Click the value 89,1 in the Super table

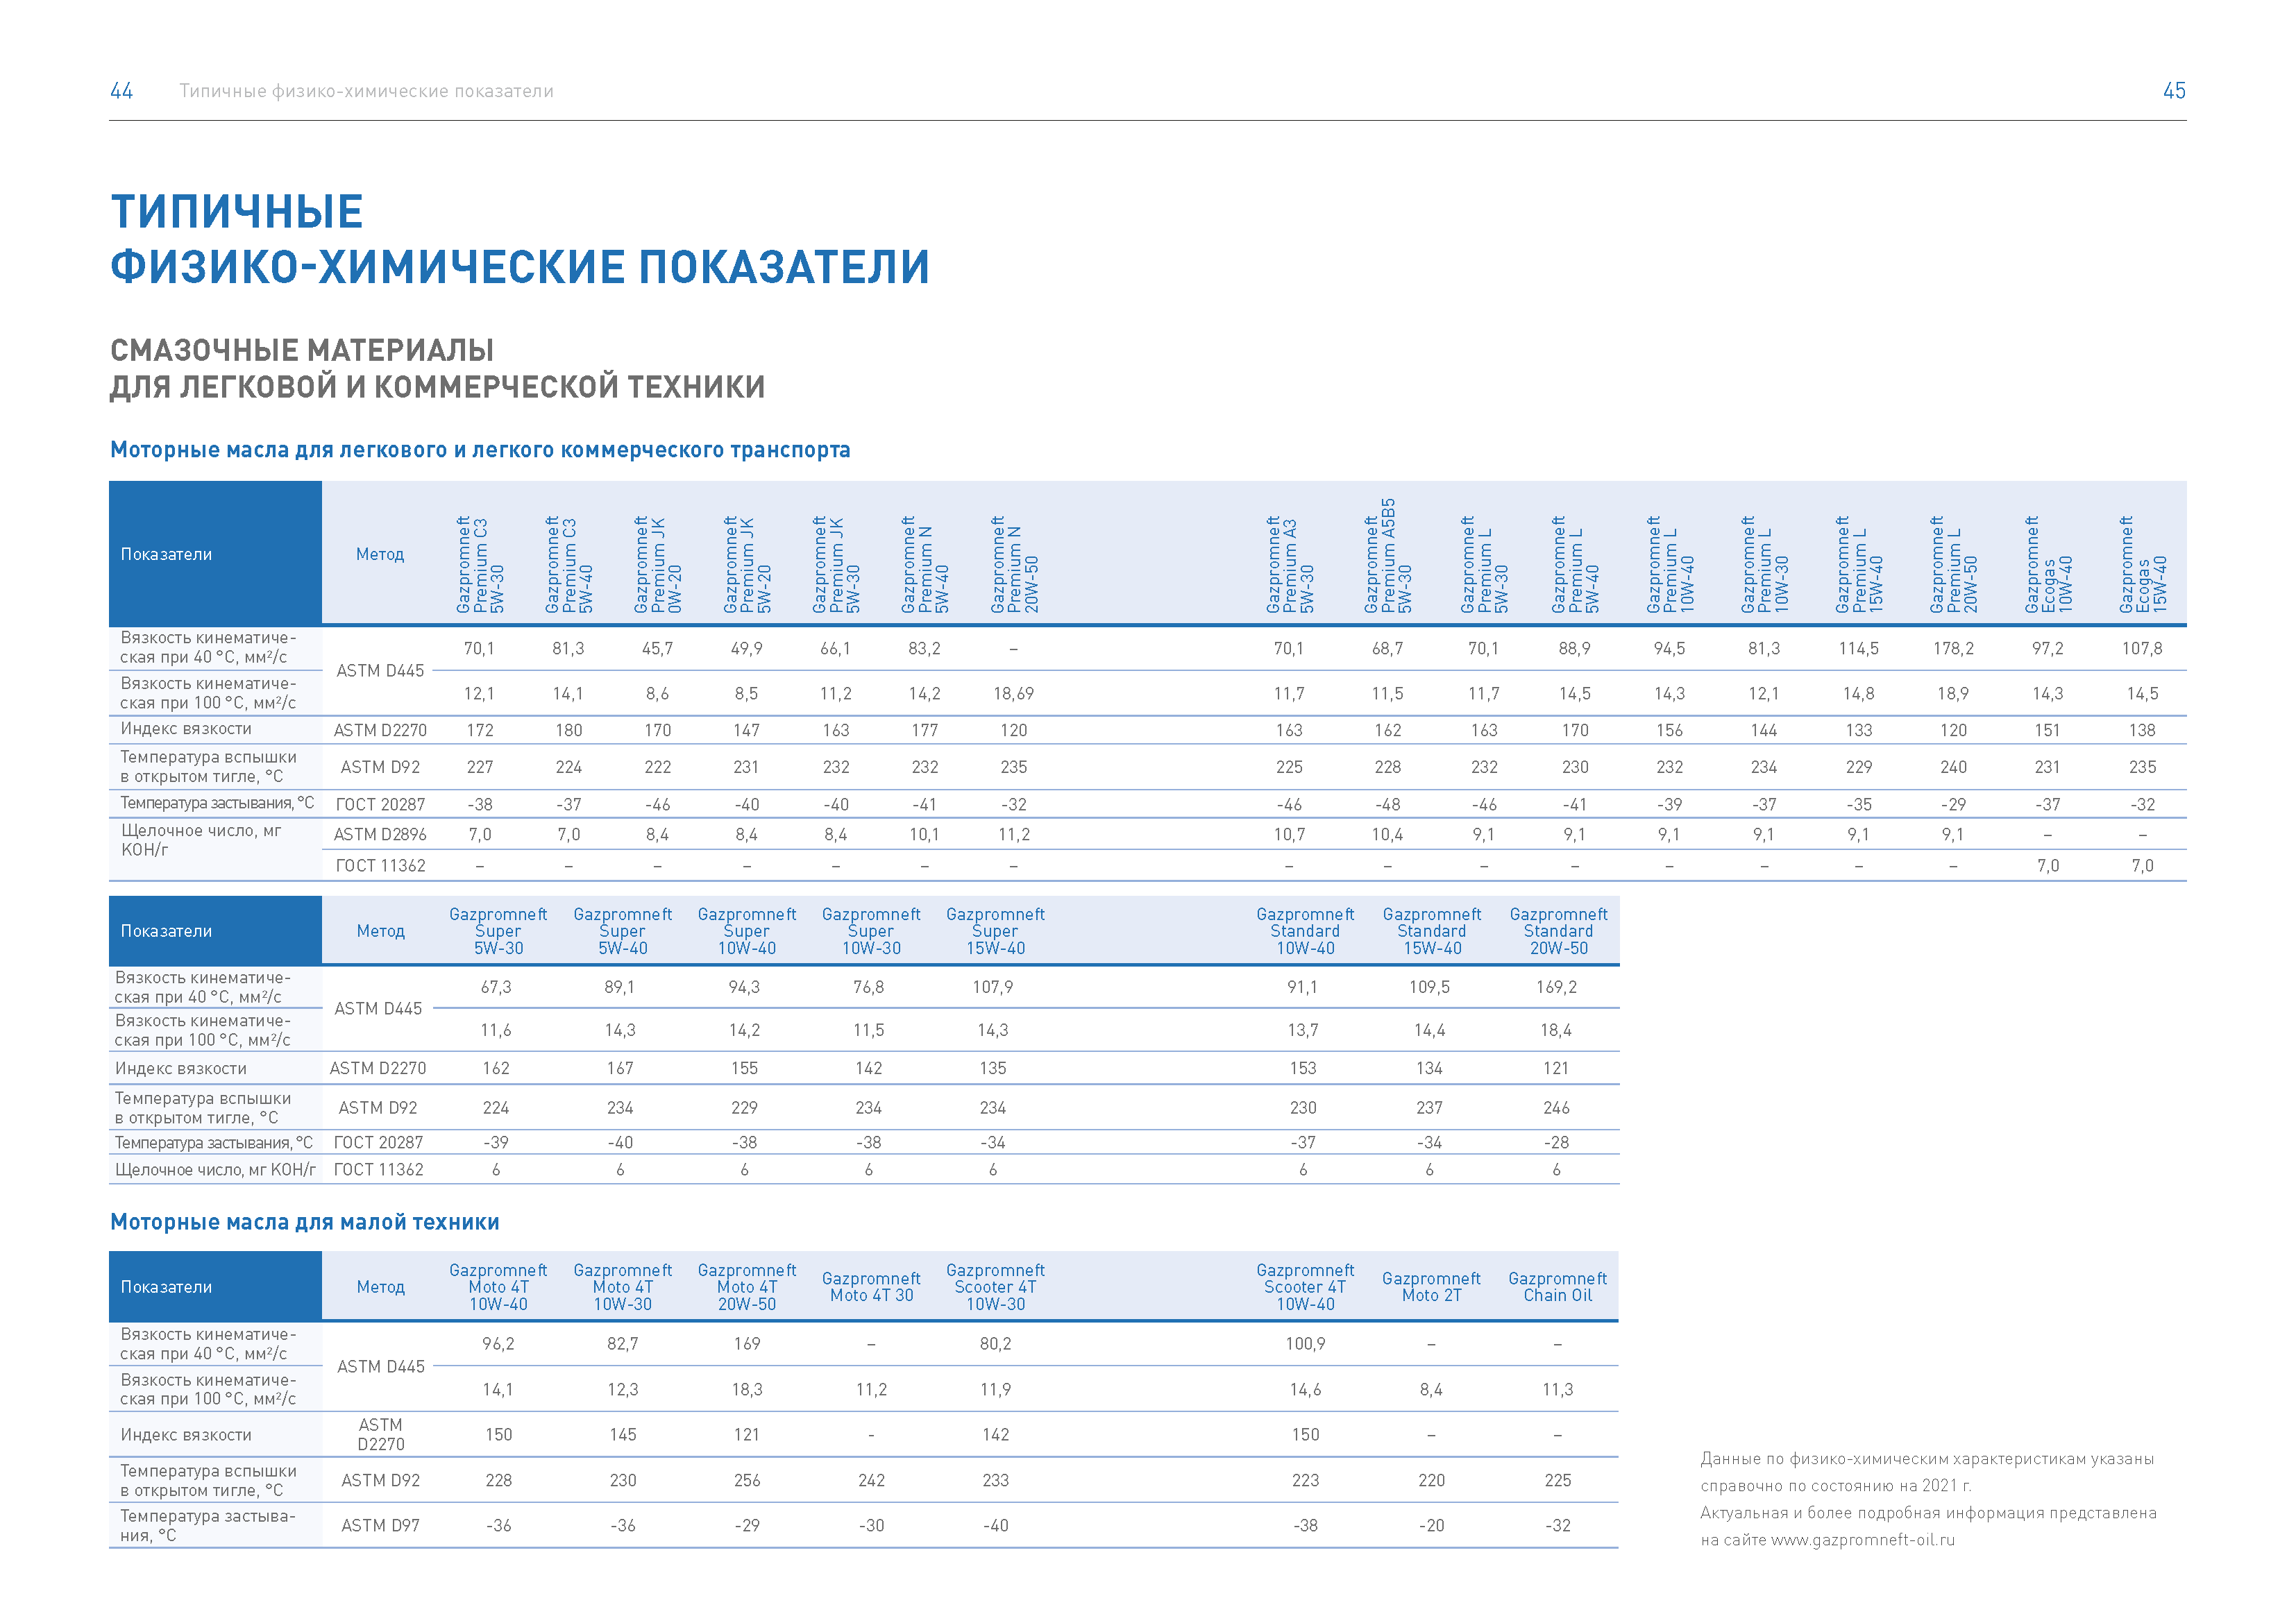[x=620, y=987]
